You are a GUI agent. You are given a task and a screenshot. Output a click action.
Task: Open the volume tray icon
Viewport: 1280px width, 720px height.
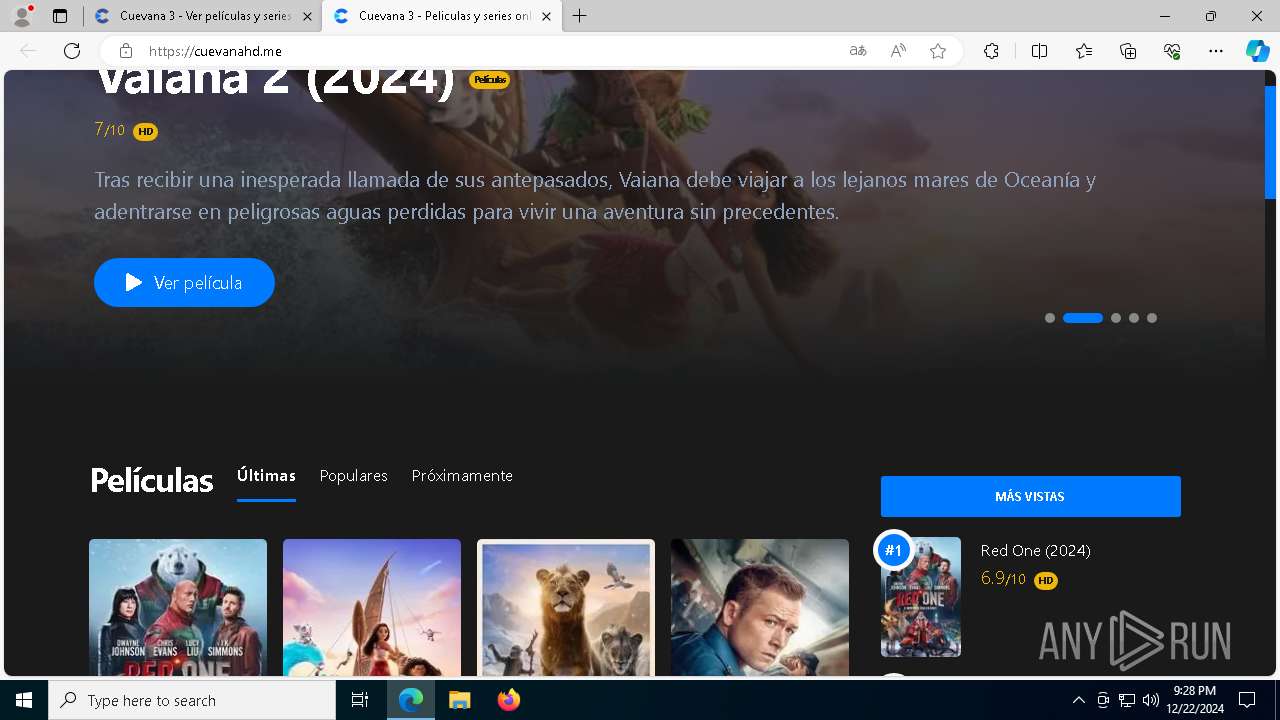point(1150,700)
